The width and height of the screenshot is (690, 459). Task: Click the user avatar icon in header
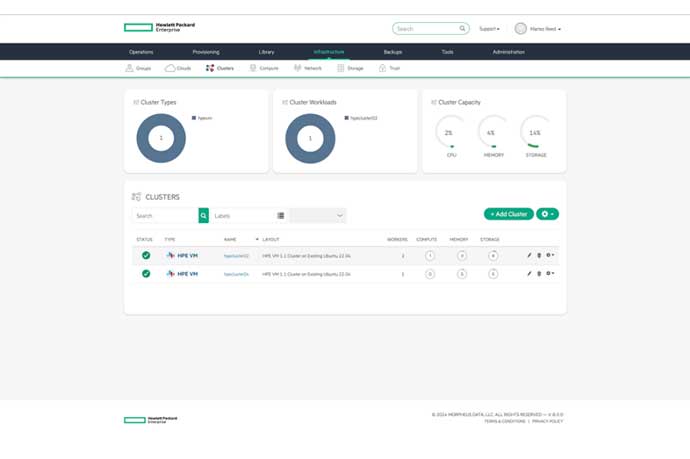tap(520, 29)
